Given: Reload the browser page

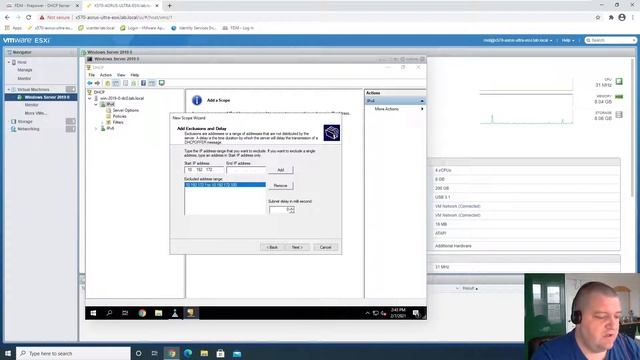Looking at the screenshot, I should click(29, 18).
